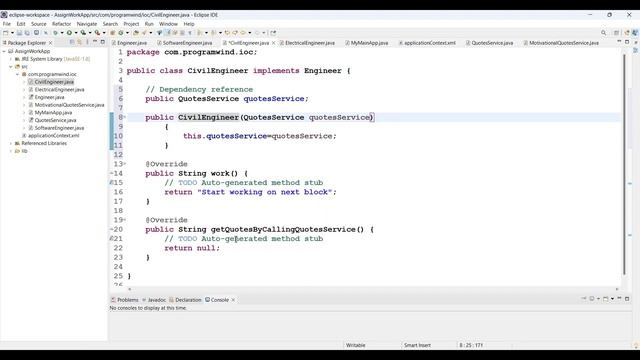Open the Problems view tab
This screenshot has height=360, width=640.
pos(125,300)
